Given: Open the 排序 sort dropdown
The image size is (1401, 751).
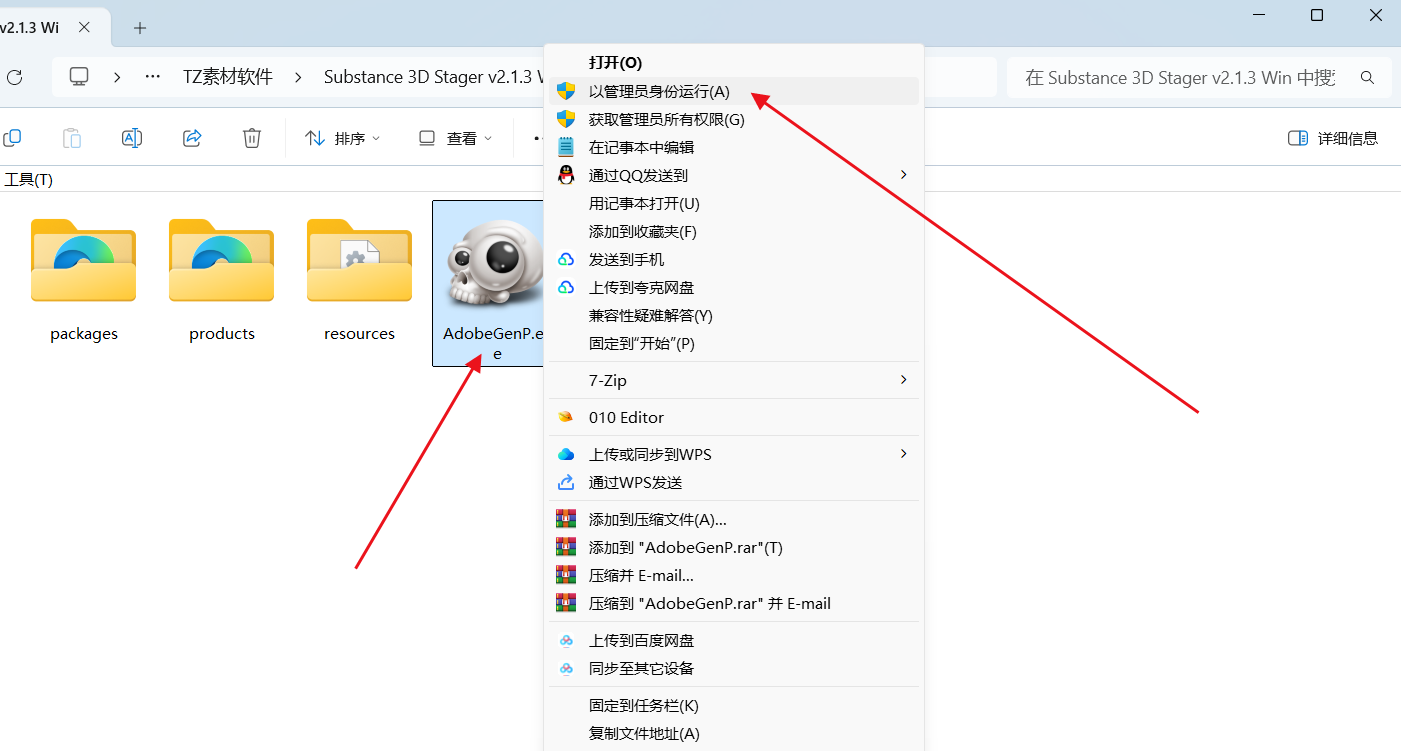Looking at the screenshot, I should (343, 138).
